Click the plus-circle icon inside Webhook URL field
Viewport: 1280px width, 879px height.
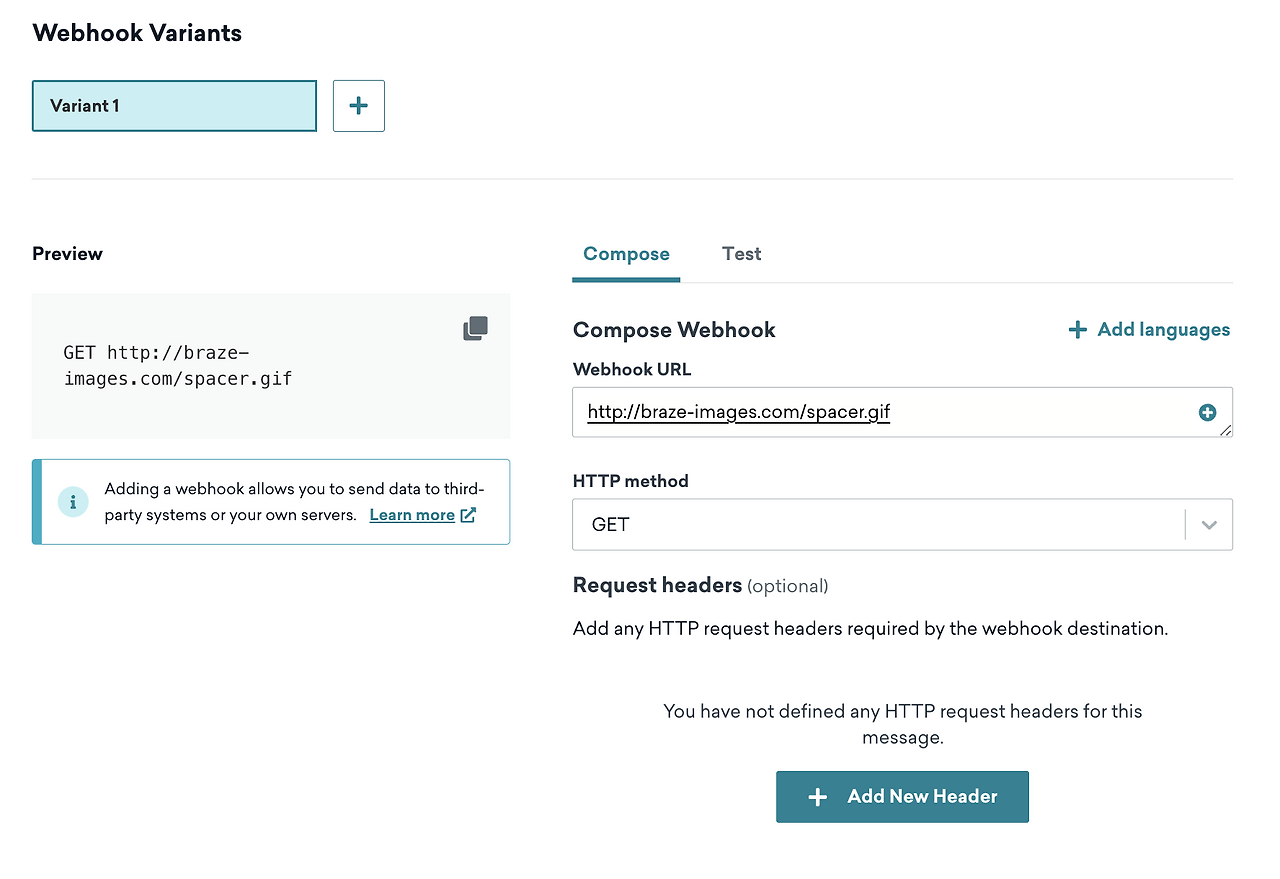point(1207,412)
